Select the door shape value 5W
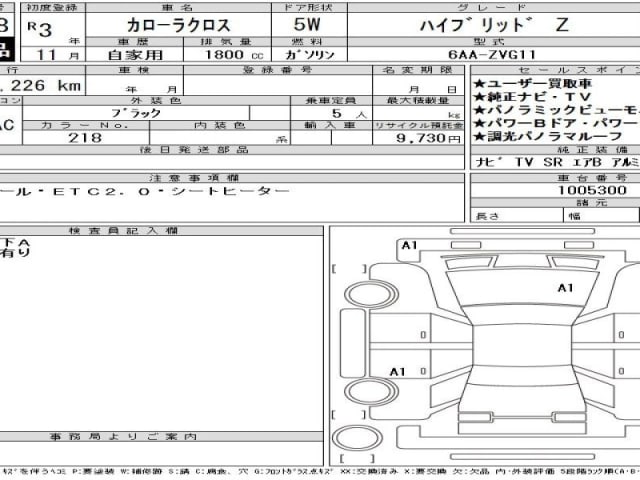 coord(307,24)
